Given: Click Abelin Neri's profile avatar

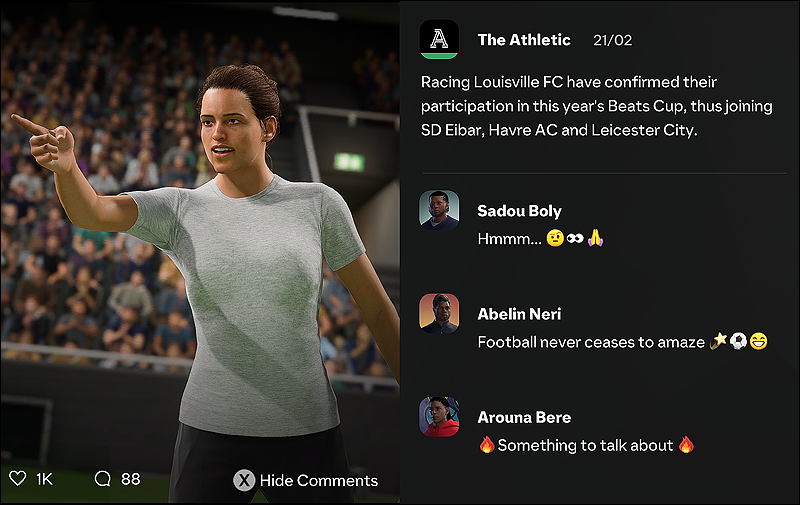Looking at the screenshot, I should tap(439, 313).
